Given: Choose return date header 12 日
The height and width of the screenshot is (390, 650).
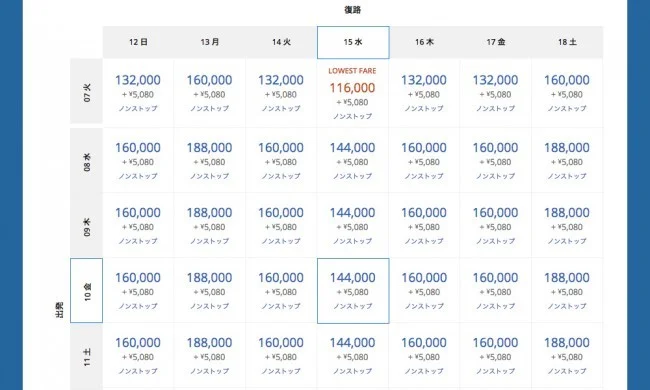Looking at the screenshot, I should click(138, 42).
